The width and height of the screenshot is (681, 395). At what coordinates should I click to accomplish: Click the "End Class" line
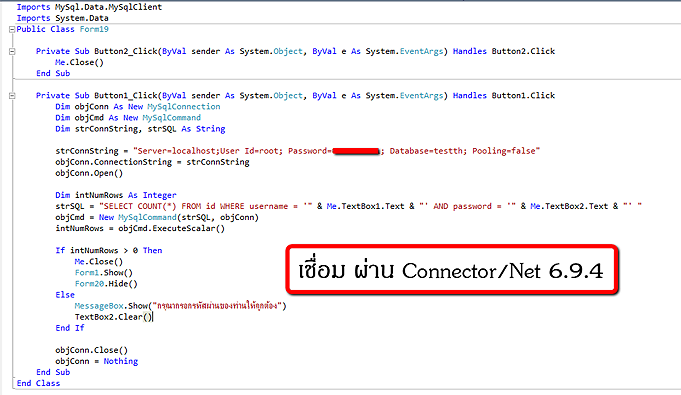(38, 383)
